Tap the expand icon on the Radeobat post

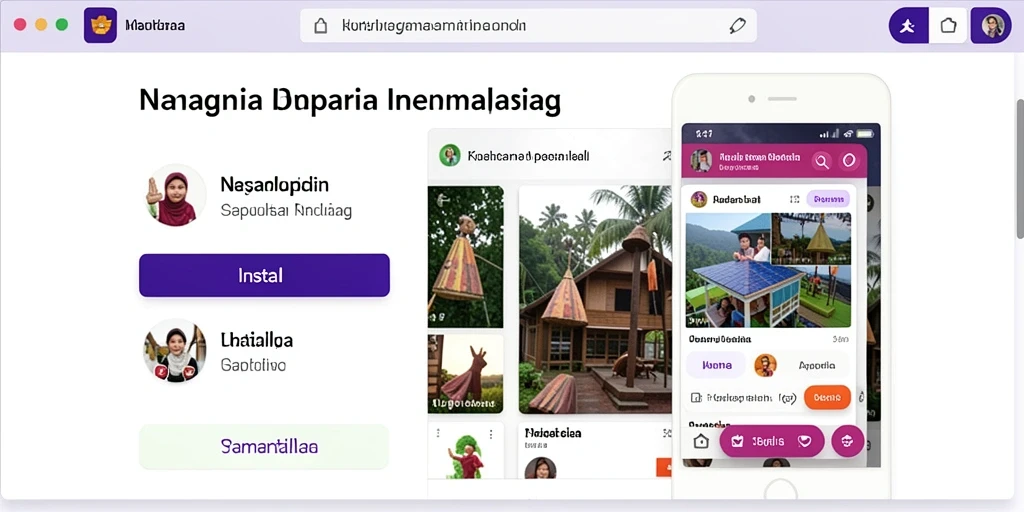[794, 199]
